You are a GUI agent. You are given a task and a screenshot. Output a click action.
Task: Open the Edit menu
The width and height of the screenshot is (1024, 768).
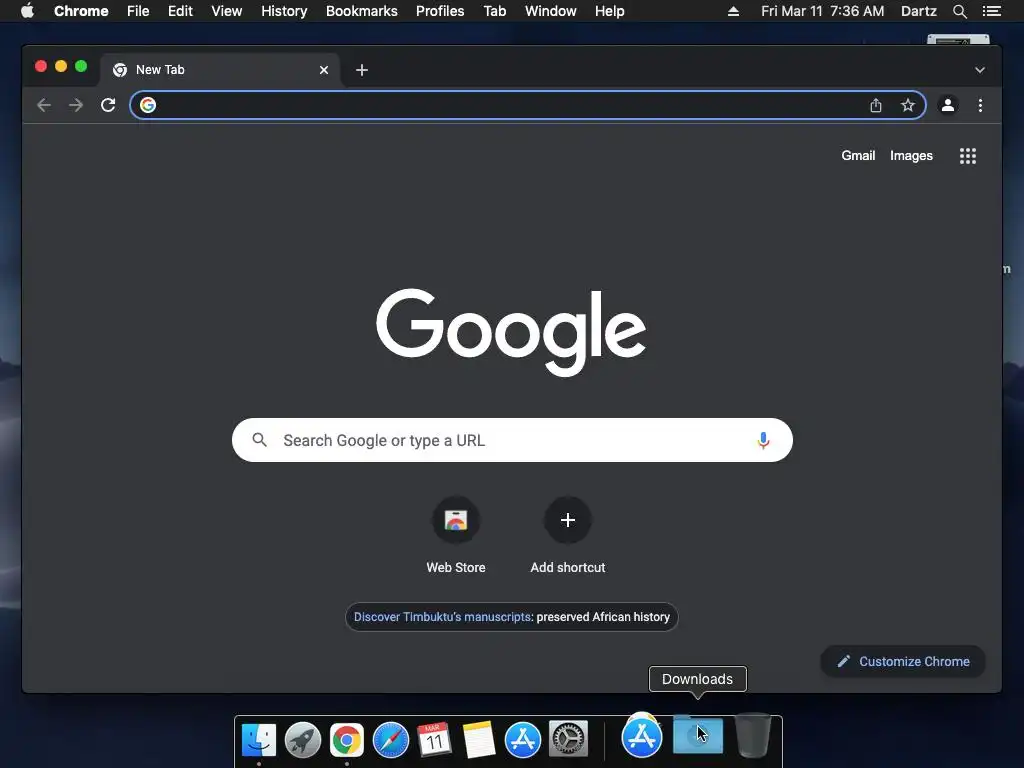(180, 11)
